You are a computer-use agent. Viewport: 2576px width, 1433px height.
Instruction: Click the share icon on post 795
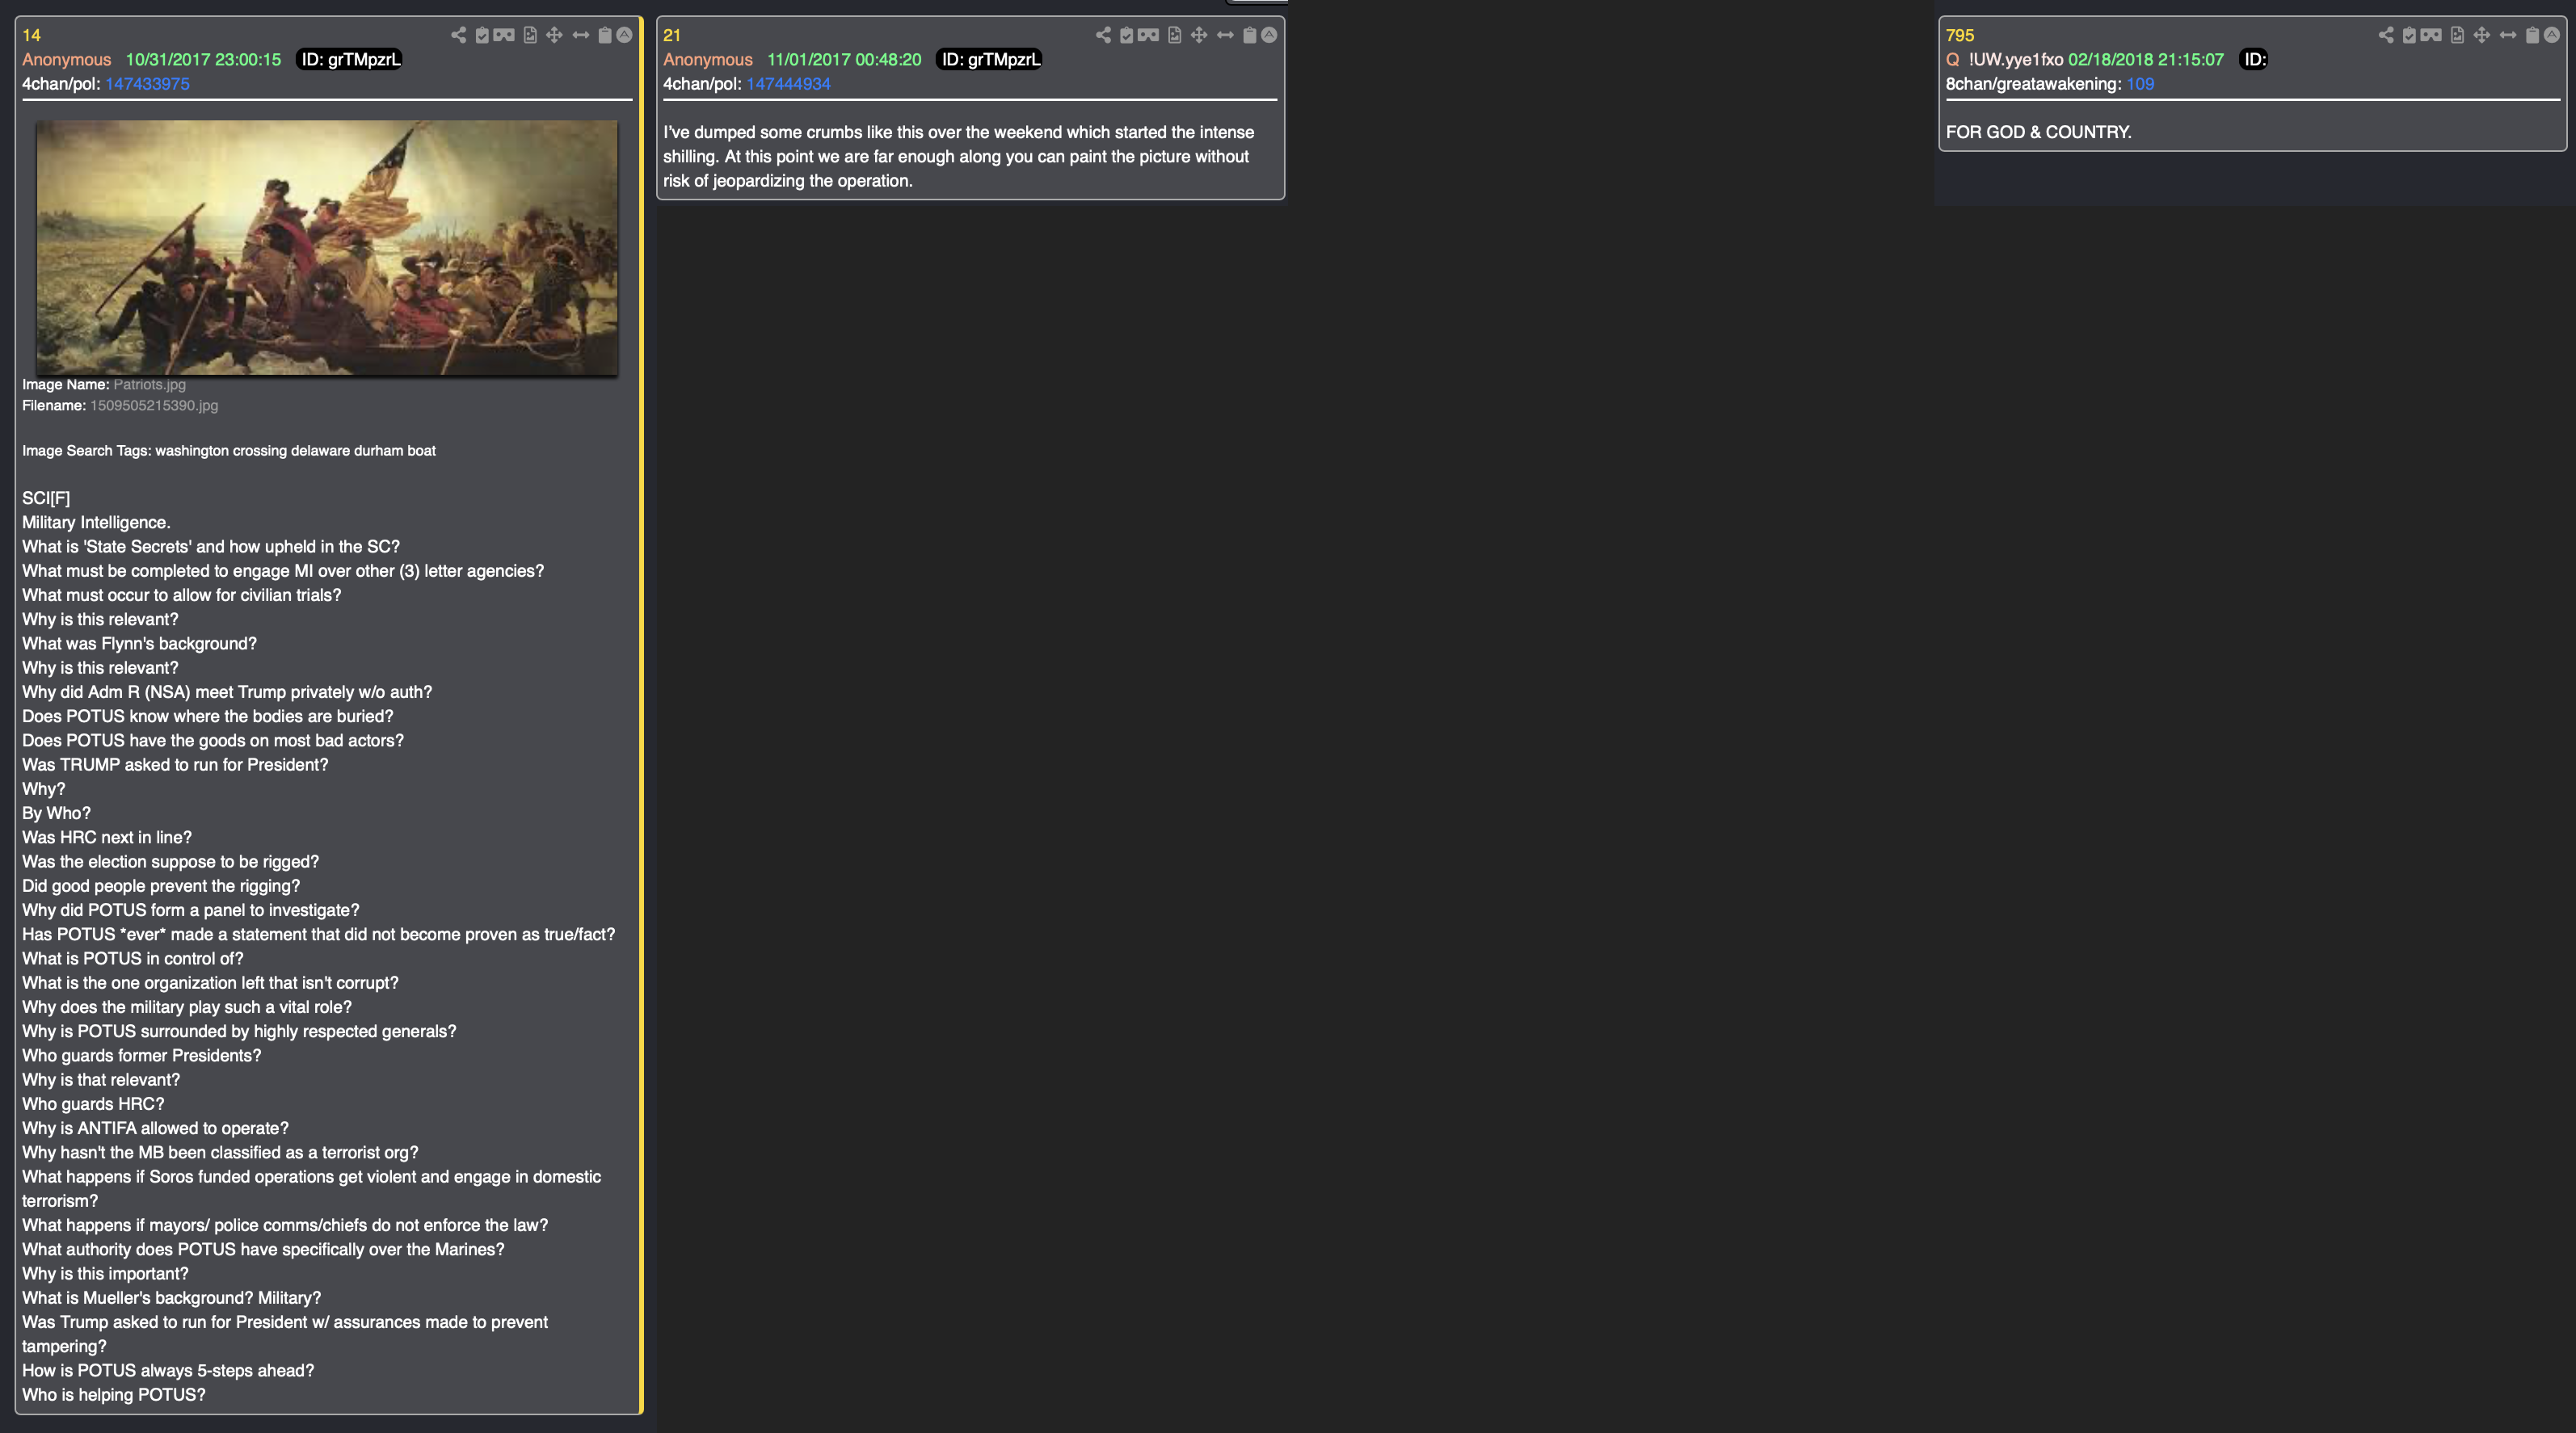click(x=2386, y=35)
